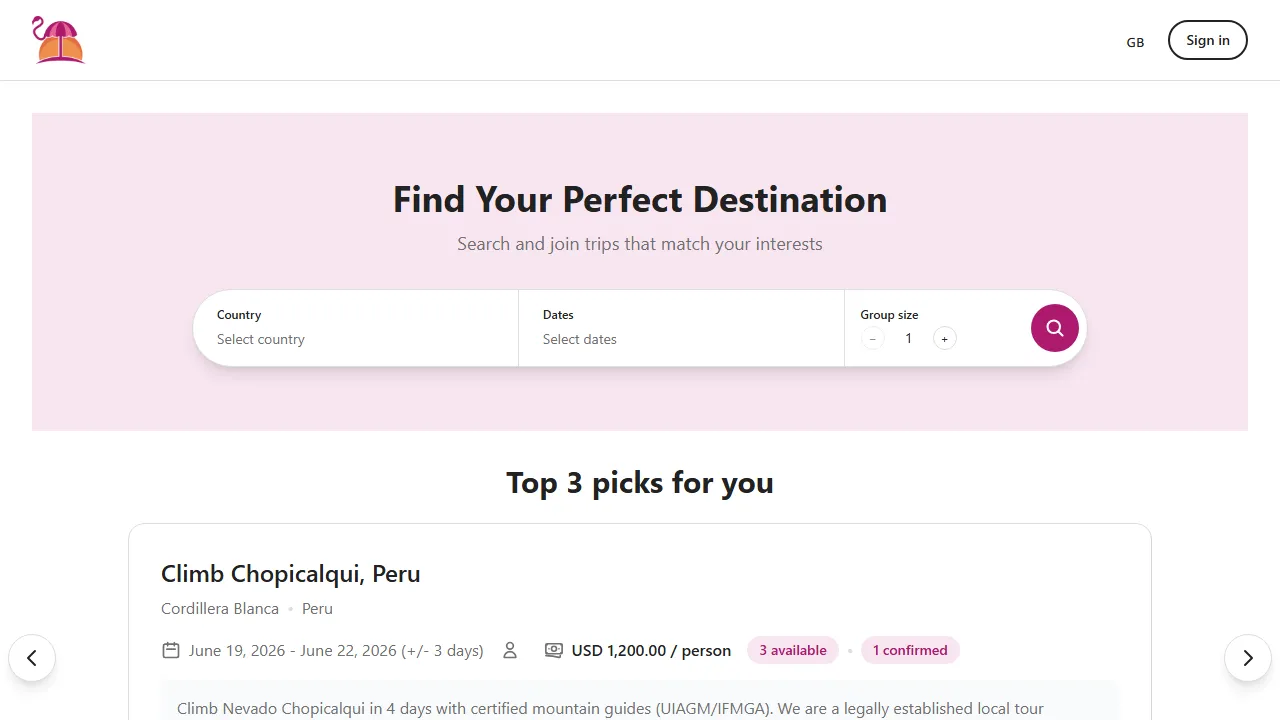Click the 3 available badge
The width and height of the screenshot is (1280, 720).
792,650
